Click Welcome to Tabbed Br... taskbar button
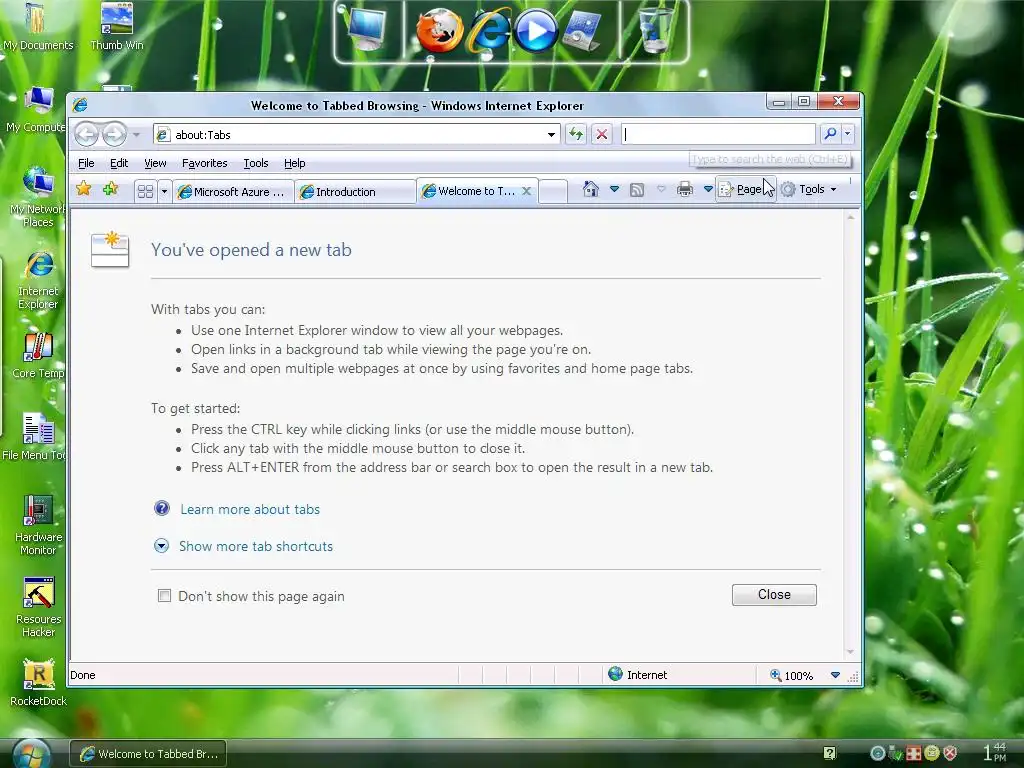This screenshot has height=768, width=1024. pos(148,754)
